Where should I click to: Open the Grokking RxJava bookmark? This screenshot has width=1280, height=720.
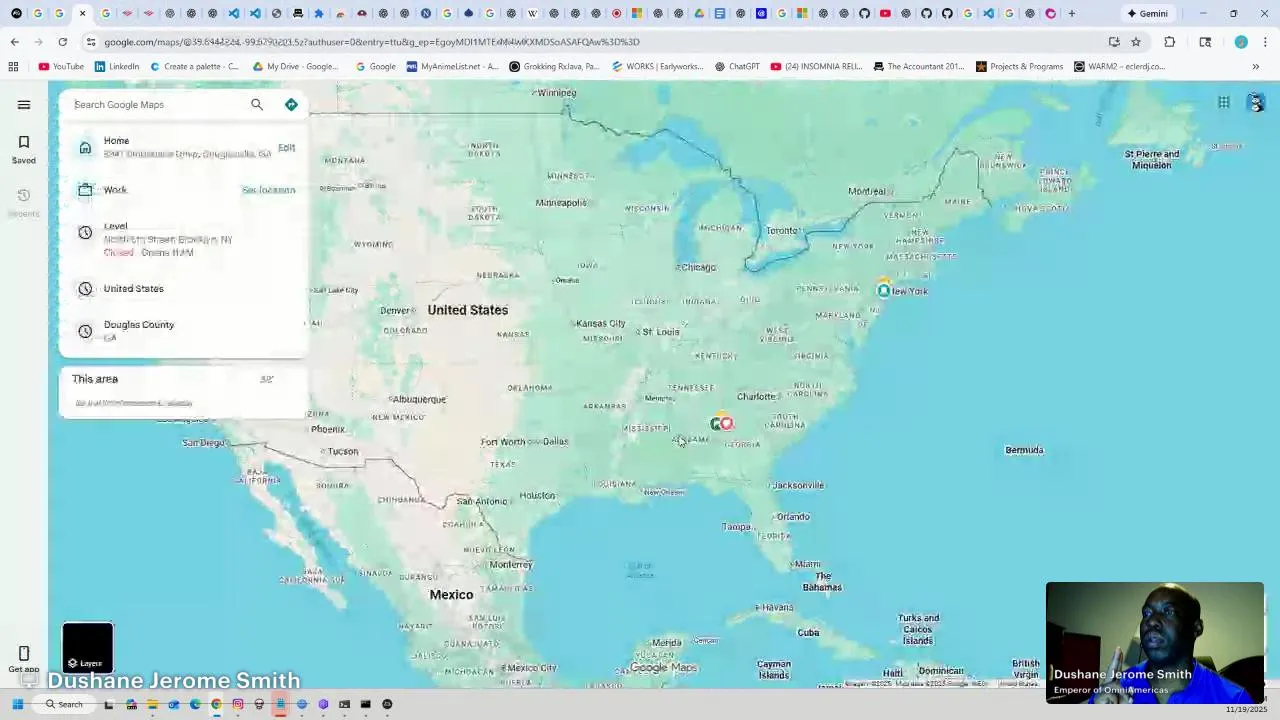tap(554, 67)
